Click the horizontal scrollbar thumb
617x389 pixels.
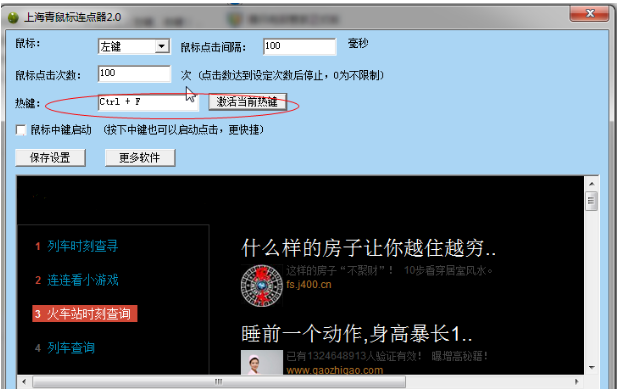pos(219,382)
